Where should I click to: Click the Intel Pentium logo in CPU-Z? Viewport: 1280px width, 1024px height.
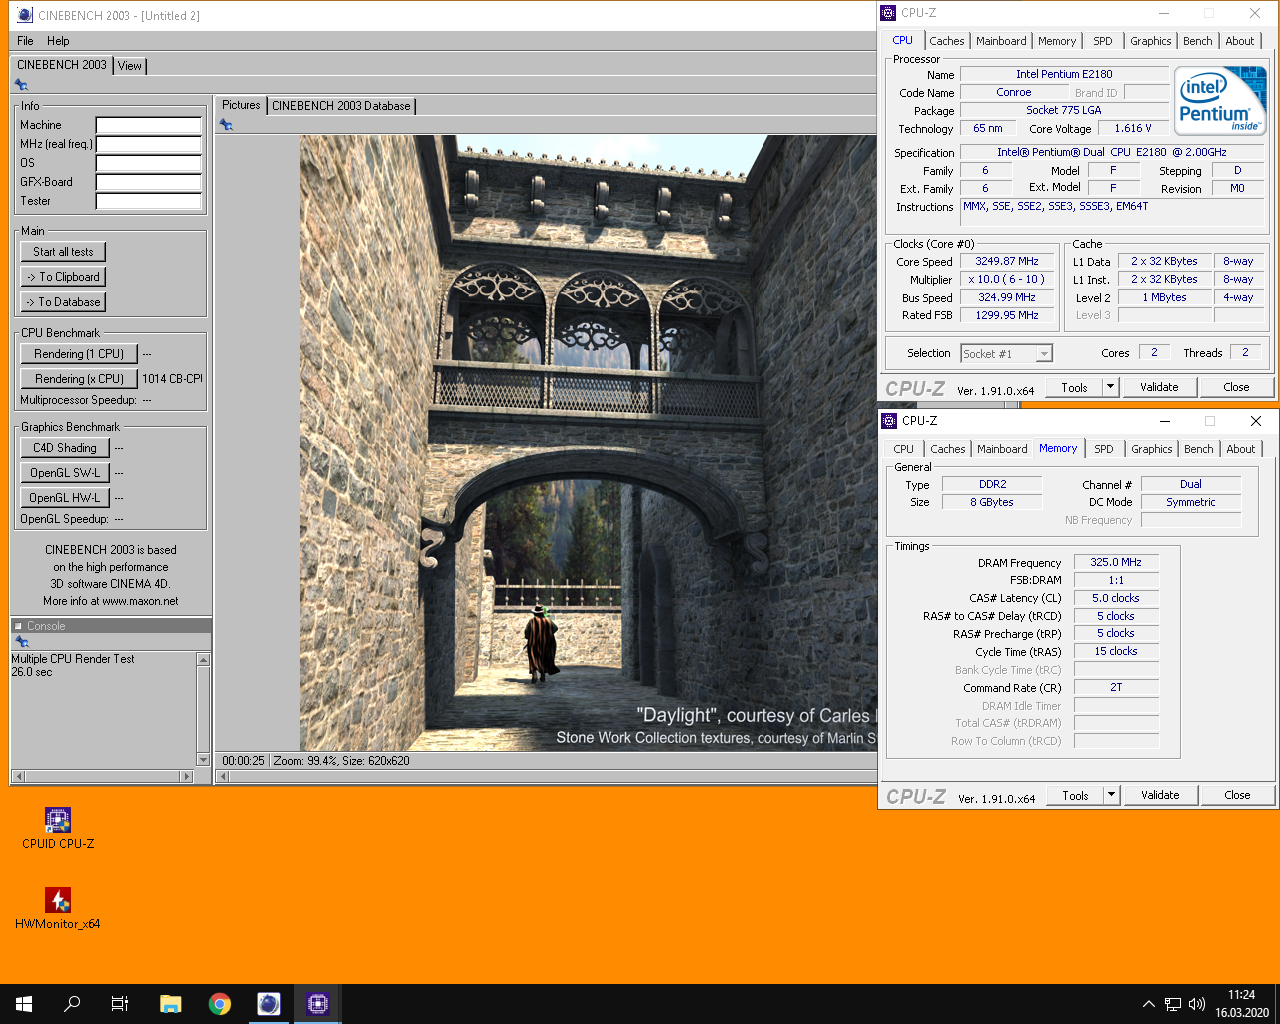pos(1220,100)
